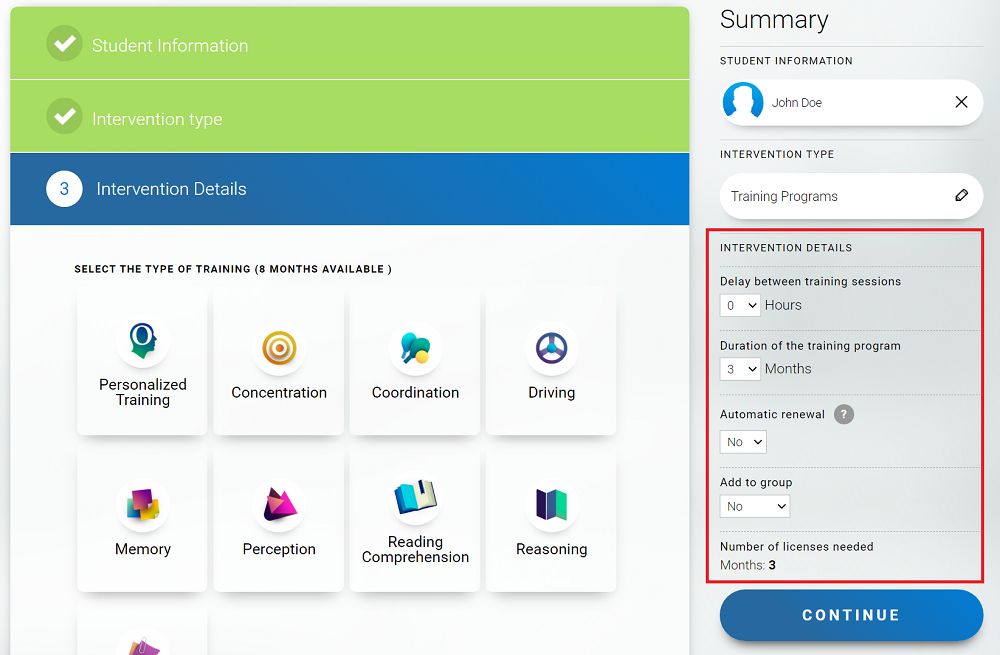Open the duration Months dropdown

click(740, 369)
